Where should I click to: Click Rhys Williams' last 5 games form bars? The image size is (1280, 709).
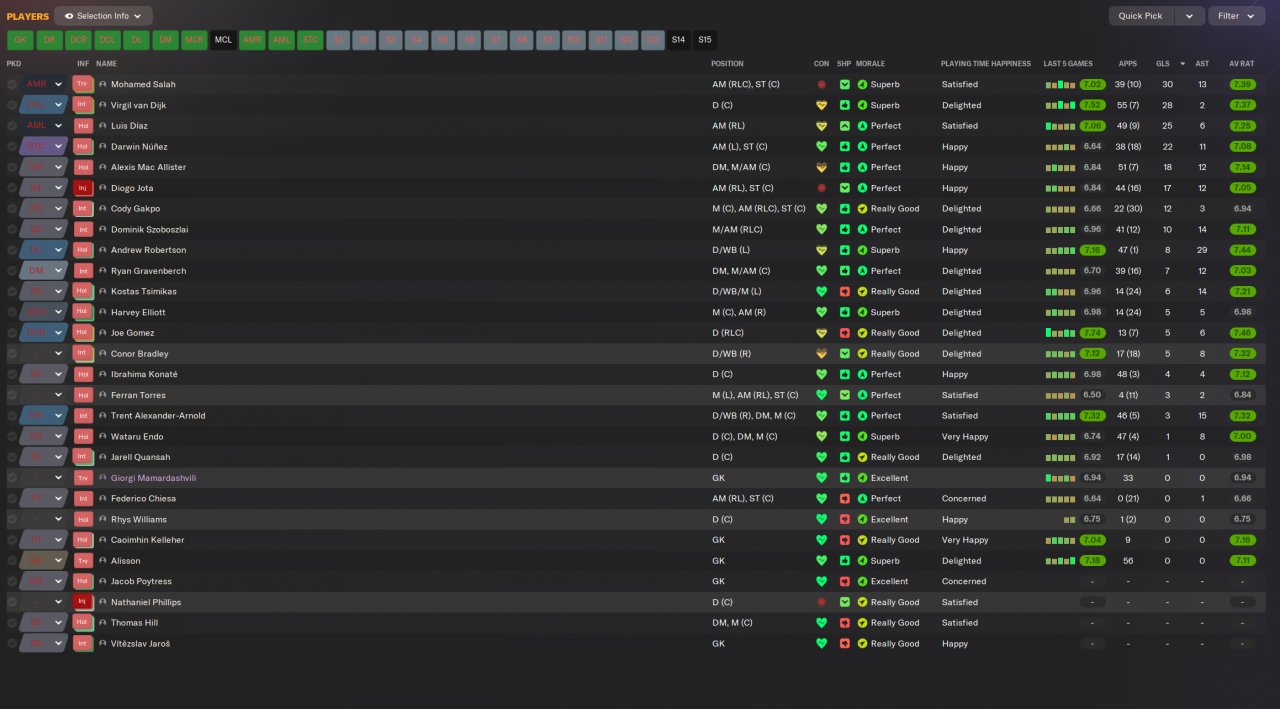1070,520
